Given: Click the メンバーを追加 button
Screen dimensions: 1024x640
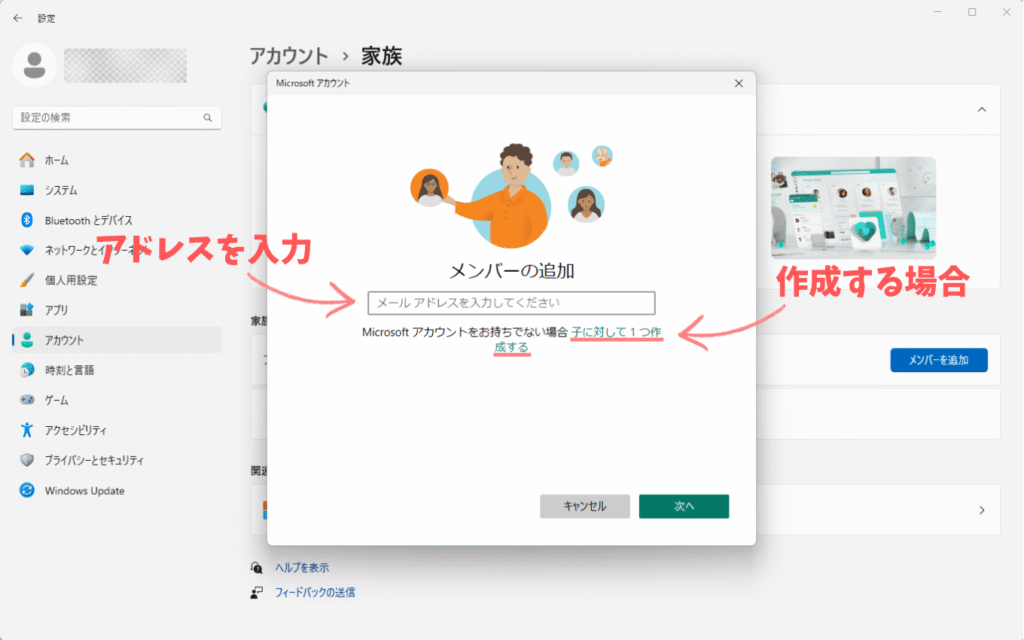Looking at the screenshot, I should pyautogui.click(x=938, y=360).
